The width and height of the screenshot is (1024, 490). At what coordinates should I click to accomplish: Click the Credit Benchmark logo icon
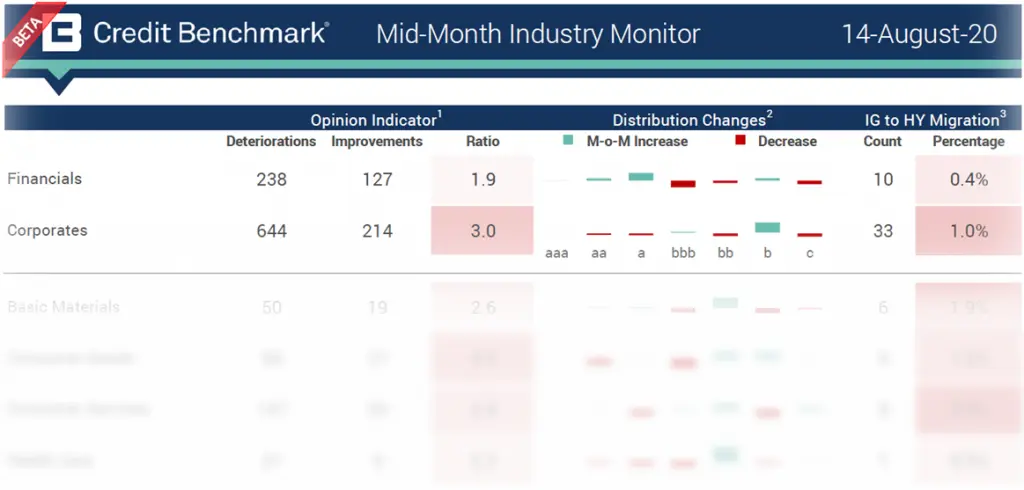pos(62,33)
